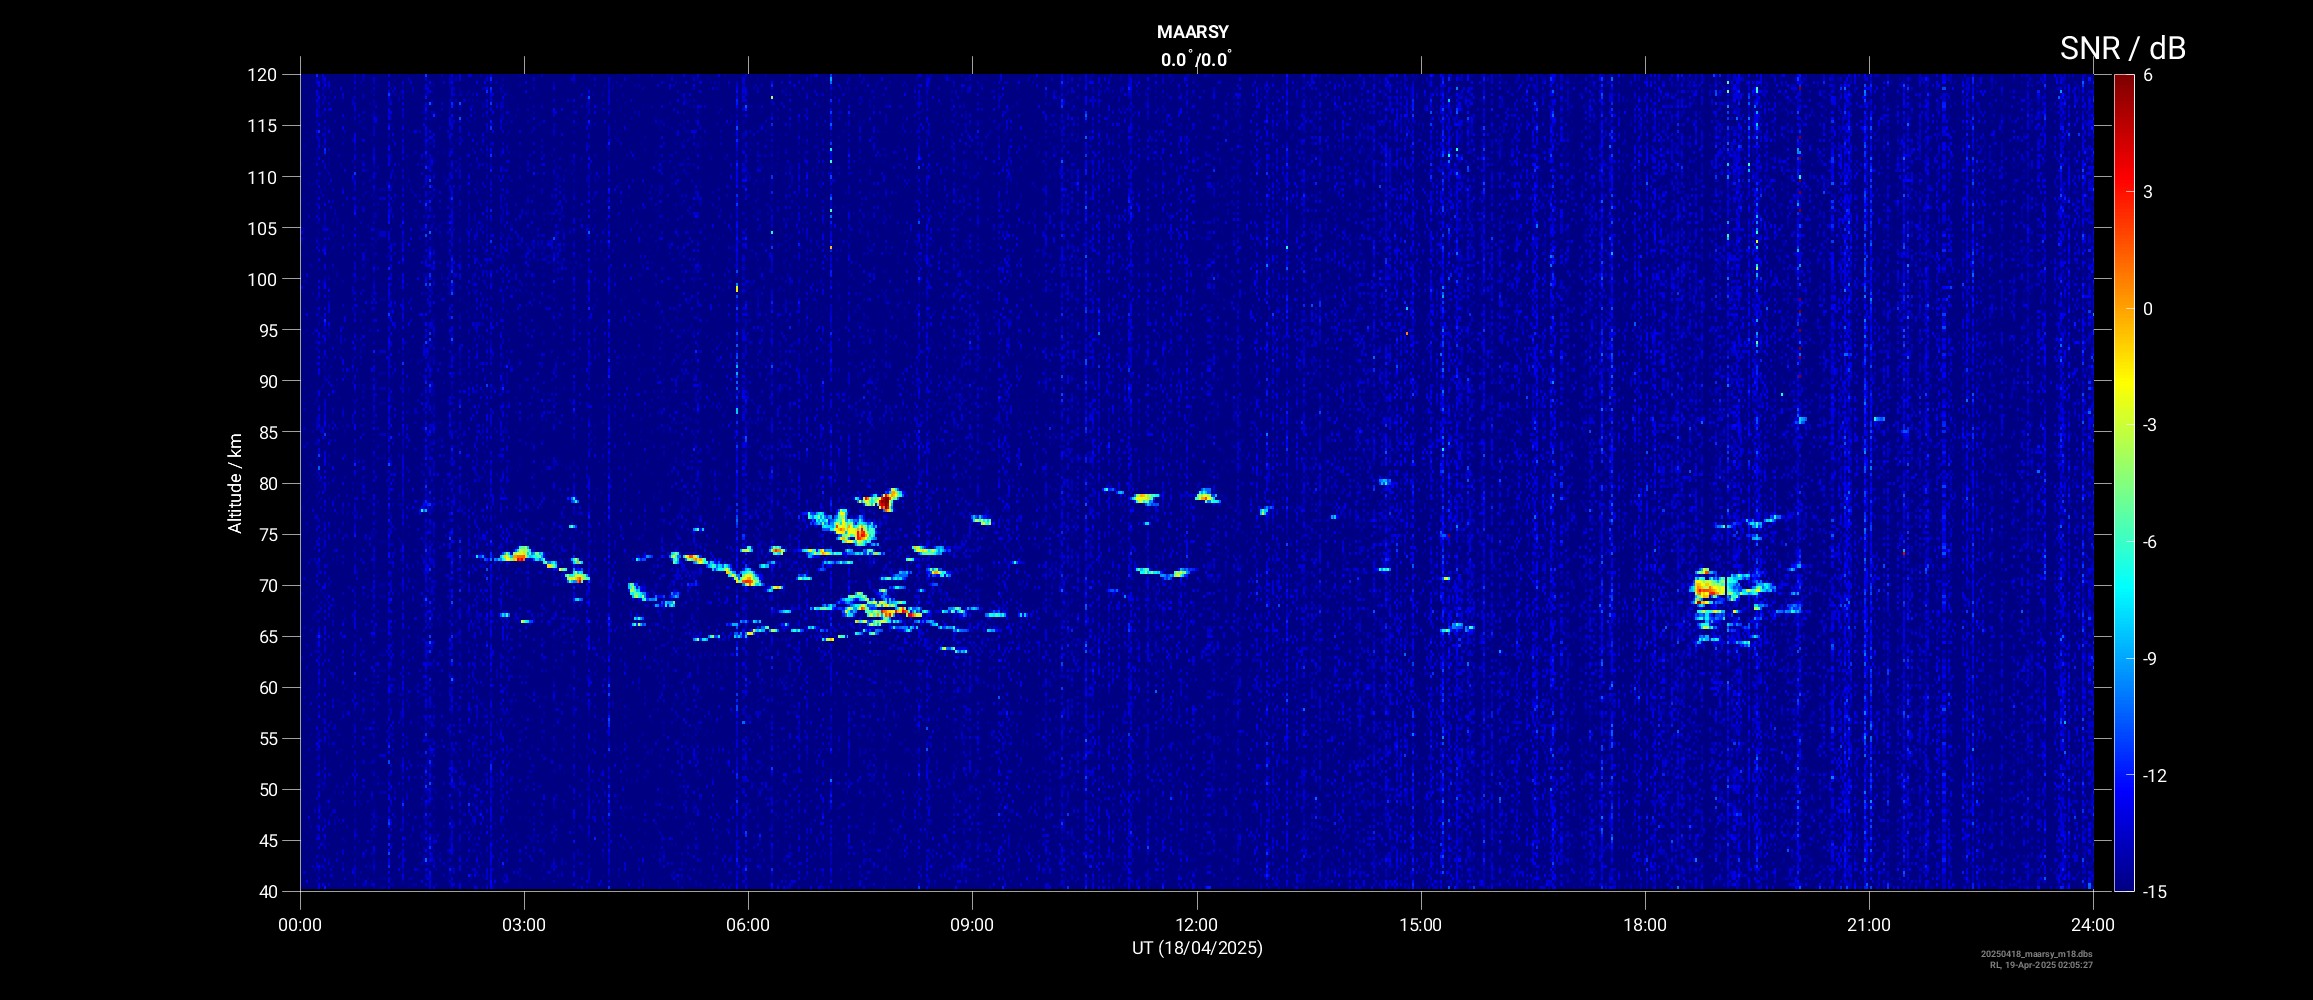This screenshot has width=2313, height=1000.
Task: Click the 75 km altitude tick label
Action: [x=267, y=534]
